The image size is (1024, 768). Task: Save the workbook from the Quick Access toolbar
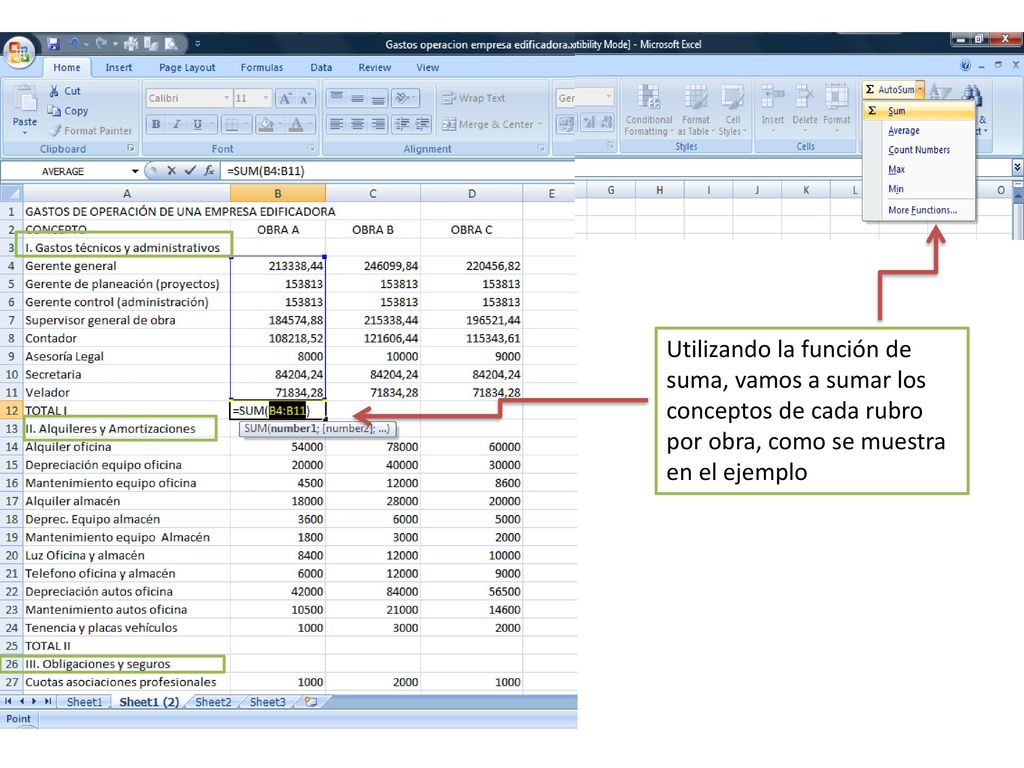coord(54,44)
